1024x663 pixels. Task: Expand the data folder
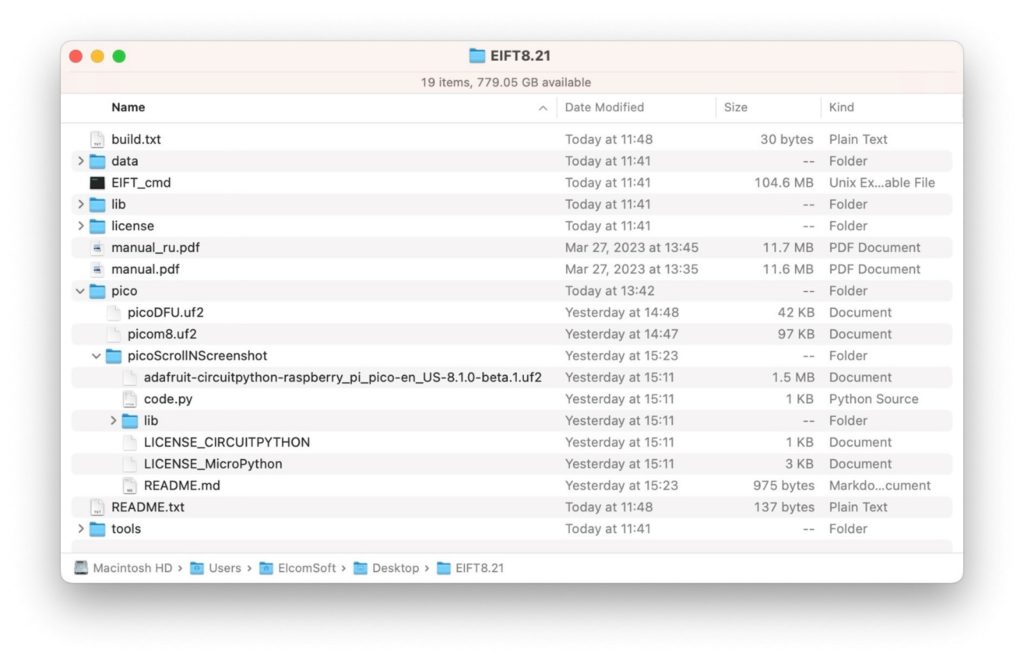[81, 161]
